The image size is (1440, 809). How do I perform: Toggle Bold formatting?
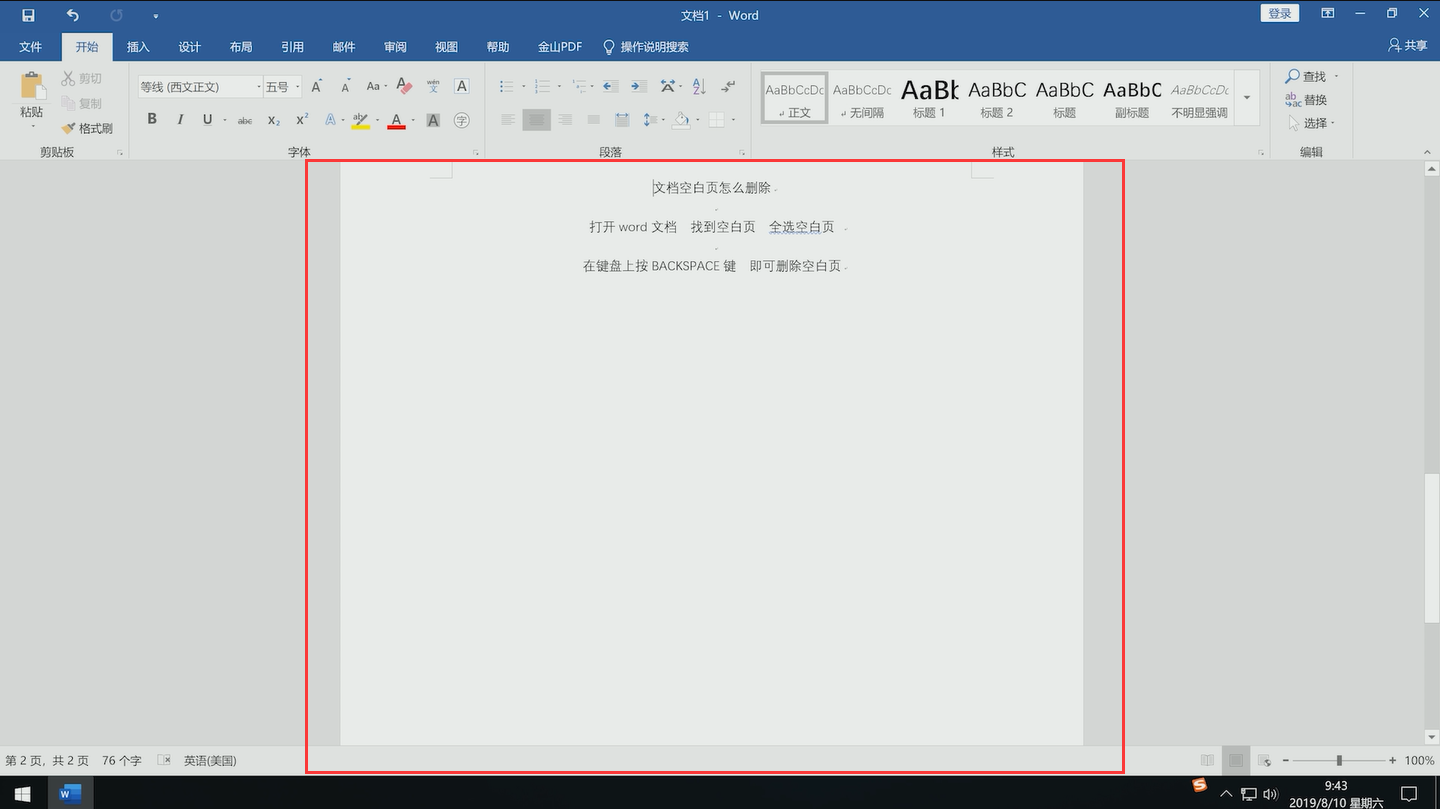(x=152, y=120)
